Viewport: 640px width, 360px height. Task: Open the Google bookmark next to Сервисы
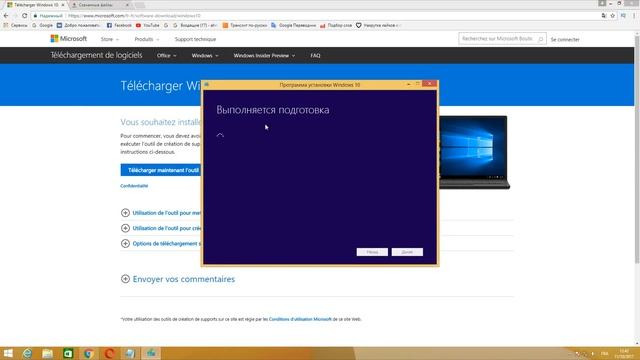(x=42, y=25)
